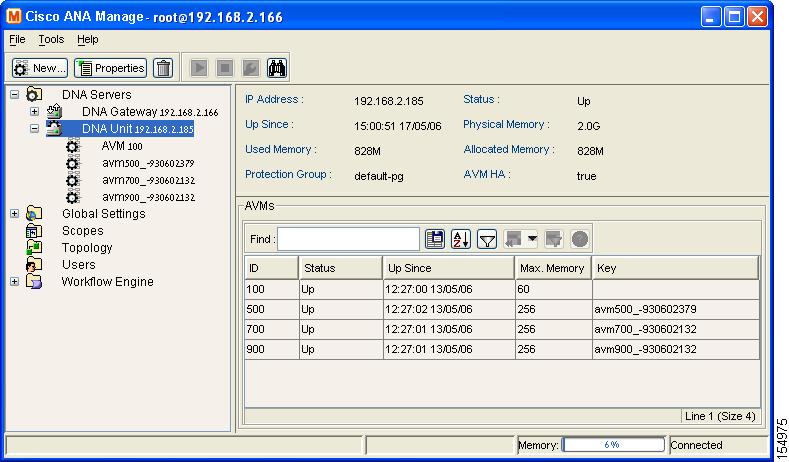Click the export table icon next to Find
The width and height of the screenshot is (789, 462).
[435, 239]
